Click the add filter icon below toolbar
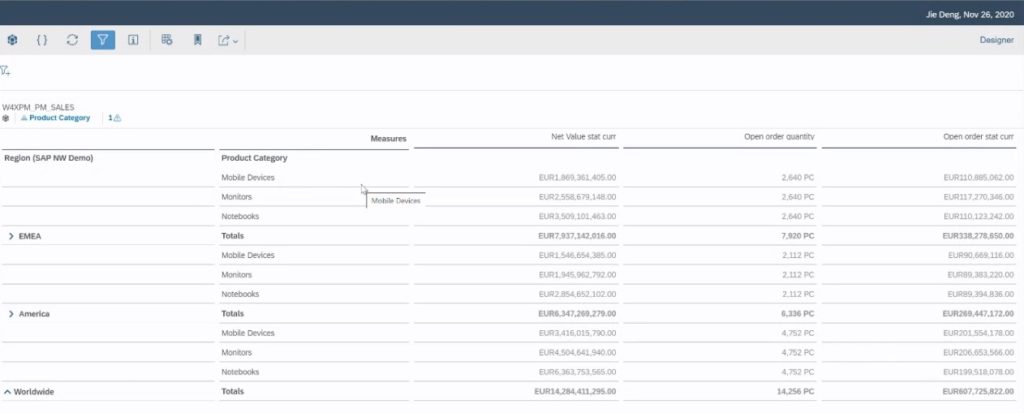This screenshot has height=413, width=1024. tap(6, 71)
